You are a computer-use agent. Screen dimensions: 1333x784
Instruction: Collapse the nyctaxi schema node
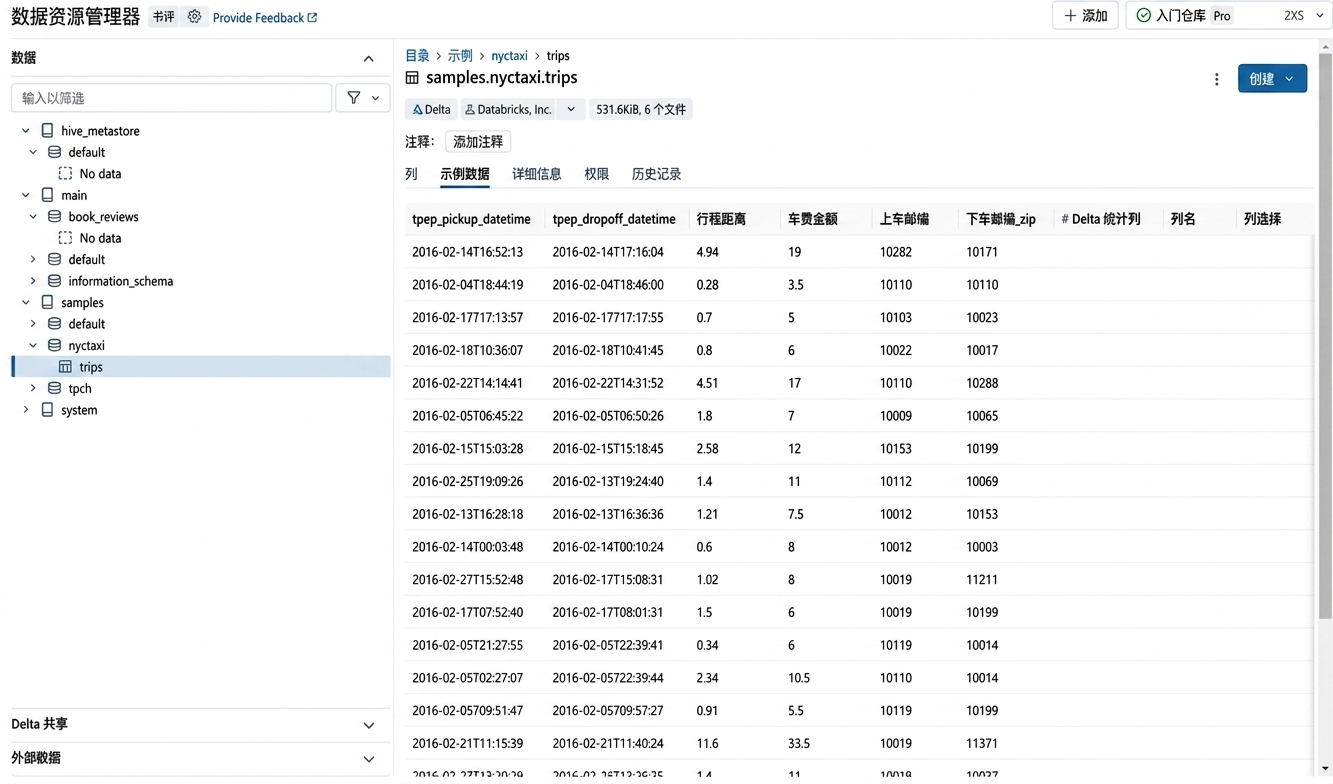tap(33, 345)
